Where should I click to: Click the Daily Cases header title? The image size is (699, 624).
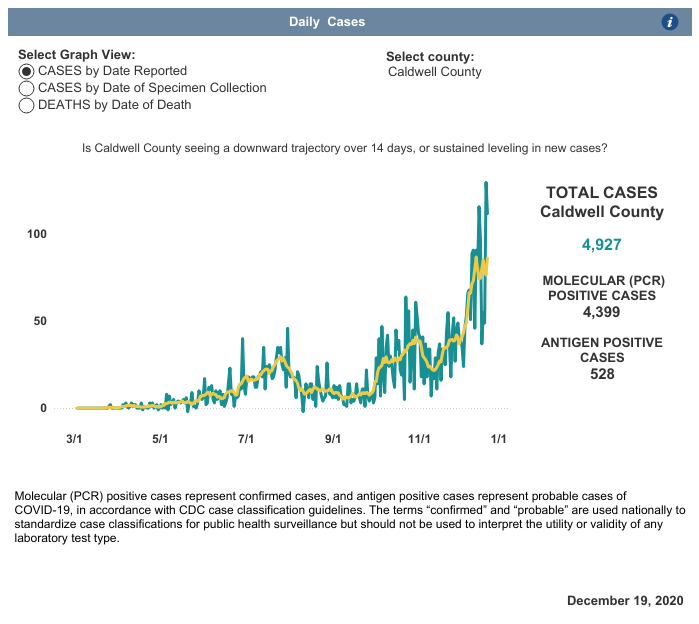(x=327, y=22)
